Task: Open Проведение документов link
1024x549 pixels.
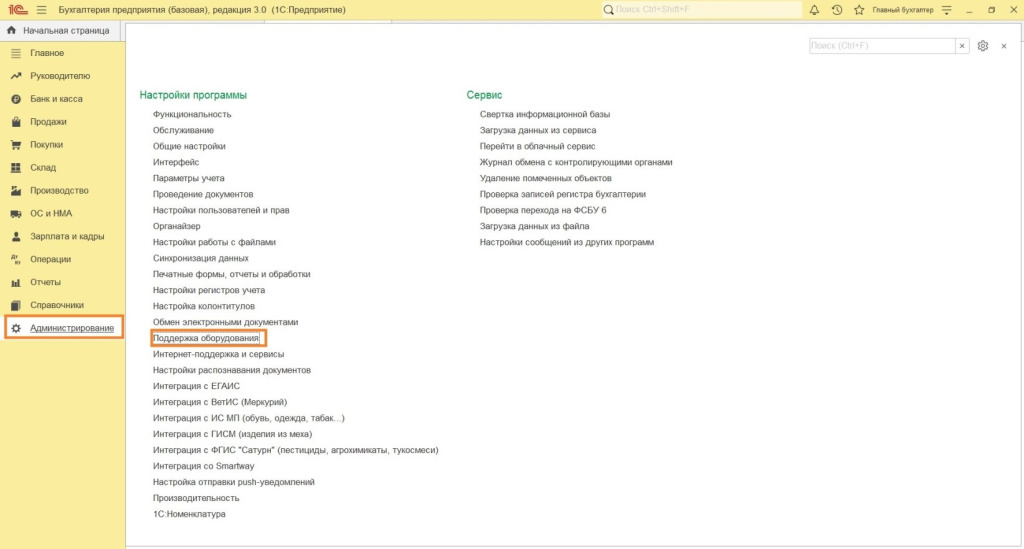Action: tap(203, 194)
